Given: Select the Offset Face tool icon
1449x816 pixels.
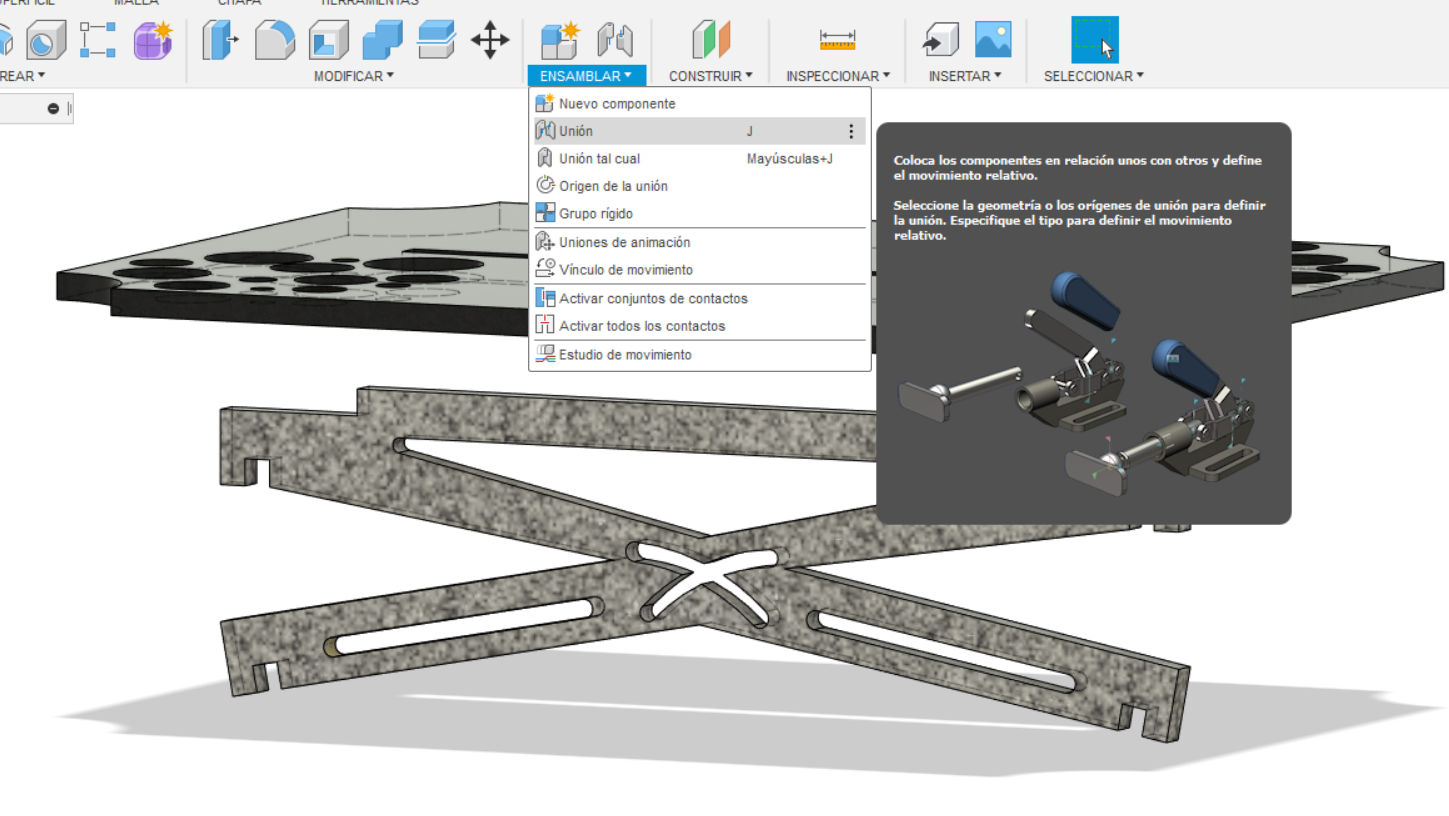Looking at the screenshot, I should pos(436,40).
